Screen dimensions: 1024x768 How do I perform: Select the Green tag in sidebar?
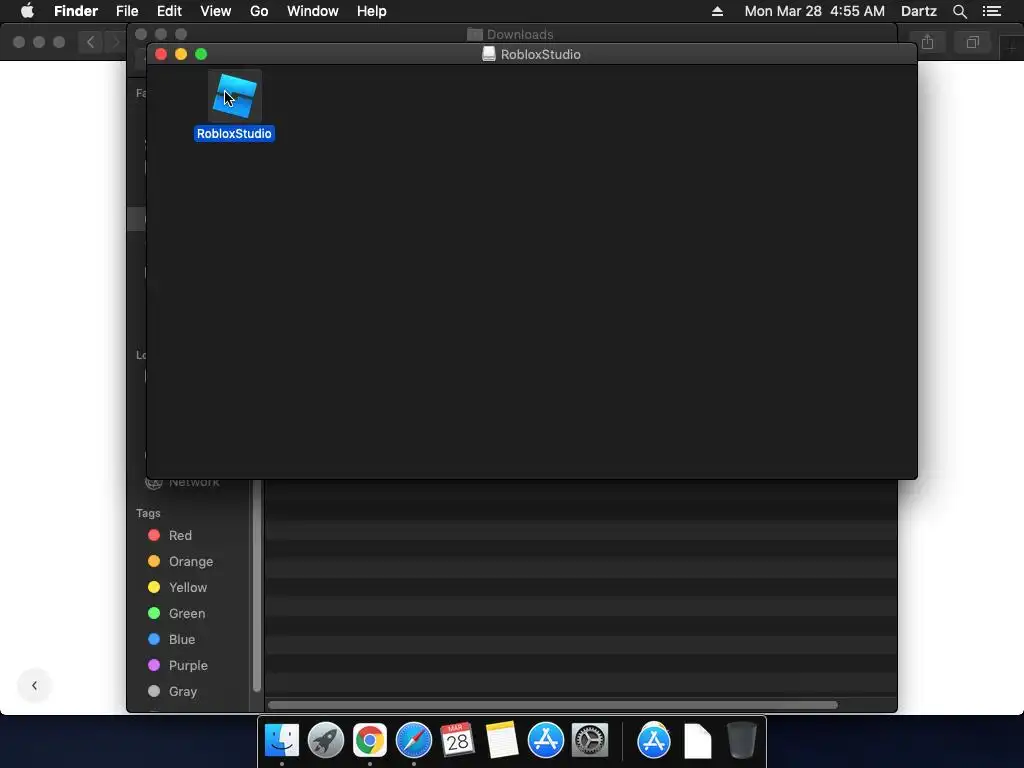pyautogui.click(x=176, y=614)
